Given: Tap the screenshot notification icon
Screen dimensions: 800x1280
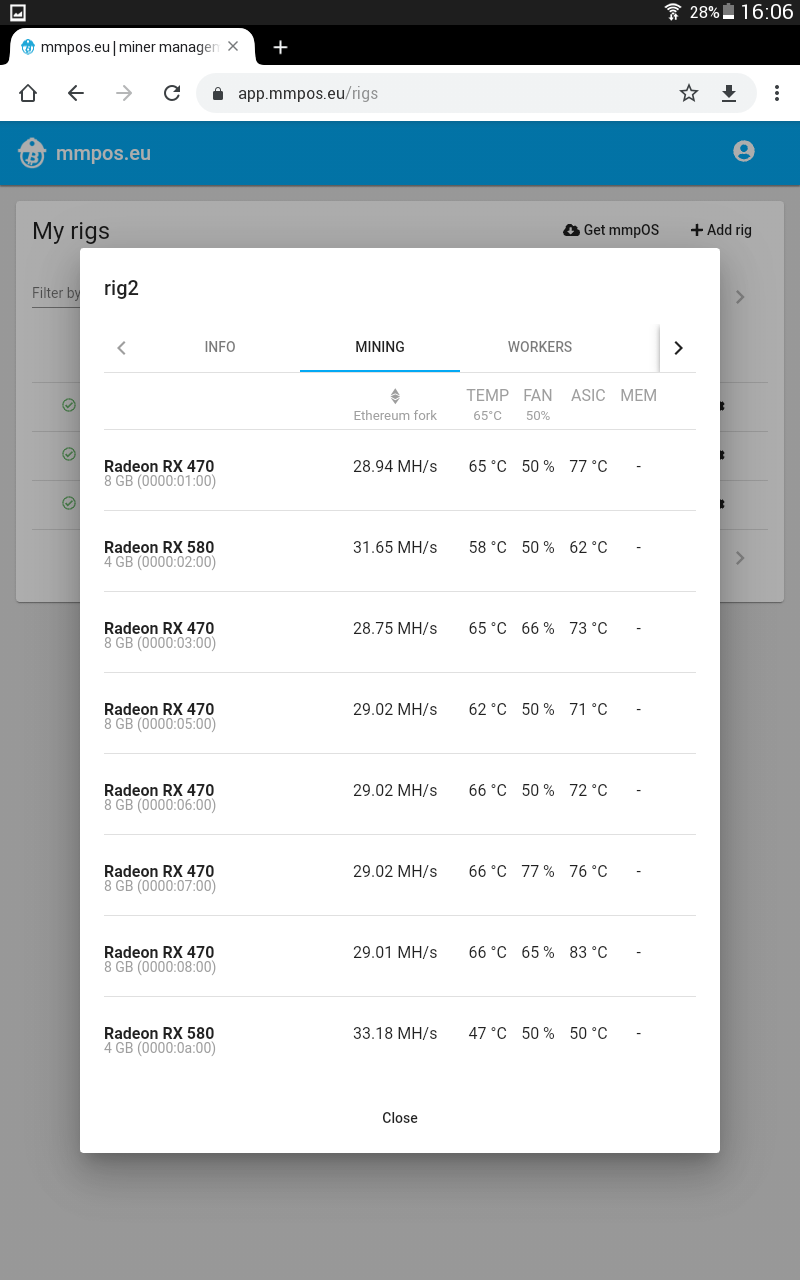Looking at the screenshot, I should (x=18, y=12).
